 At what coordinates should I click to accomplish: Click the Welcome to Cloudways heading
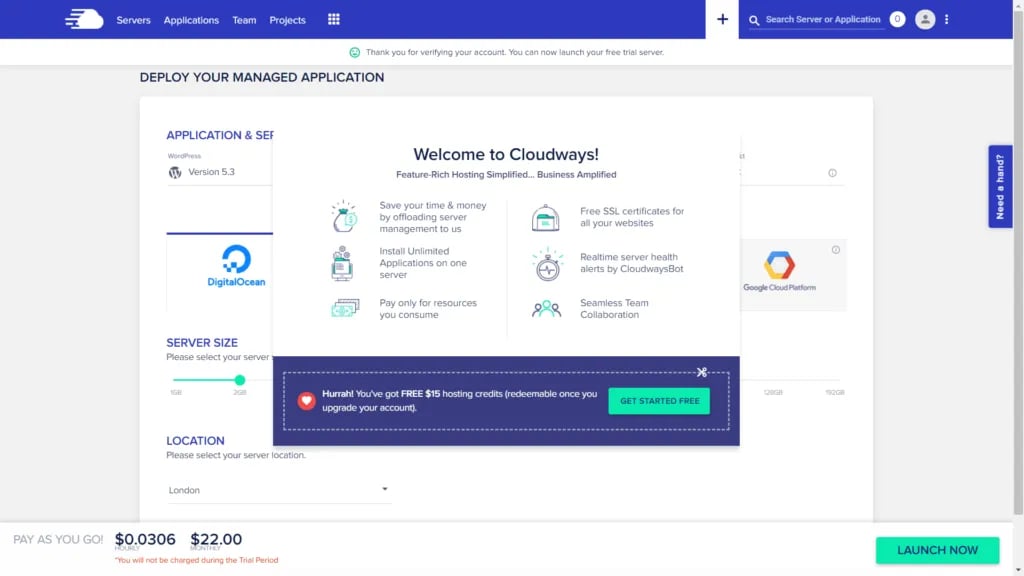(506, 154)
